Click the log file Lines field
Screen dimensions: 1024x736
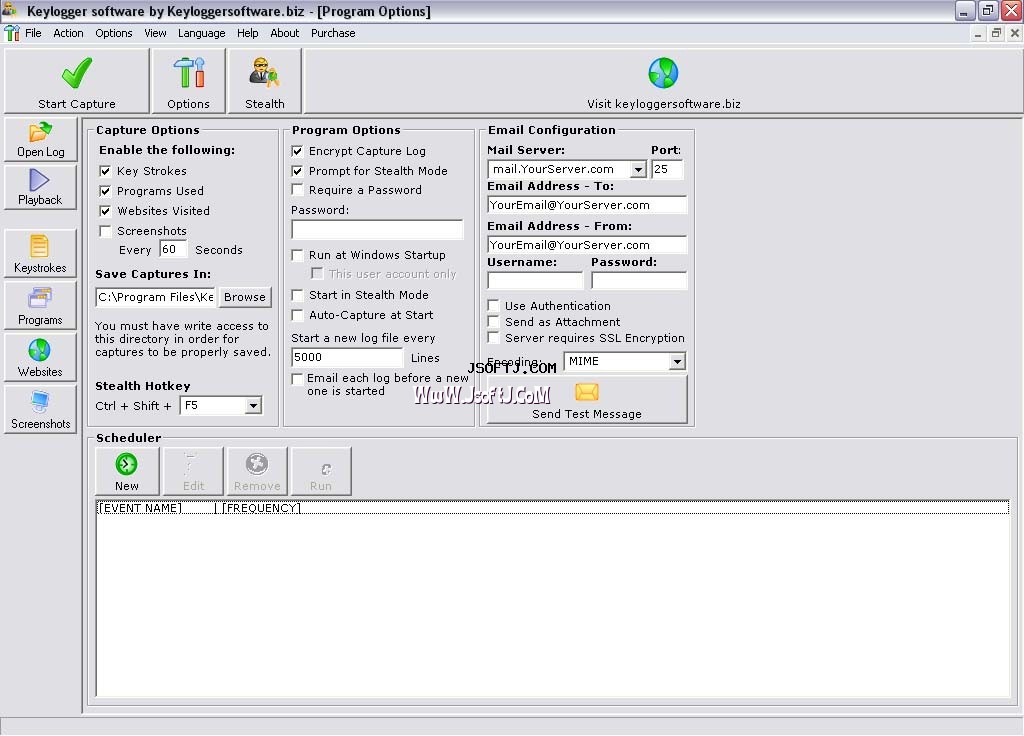coord(347,357)
